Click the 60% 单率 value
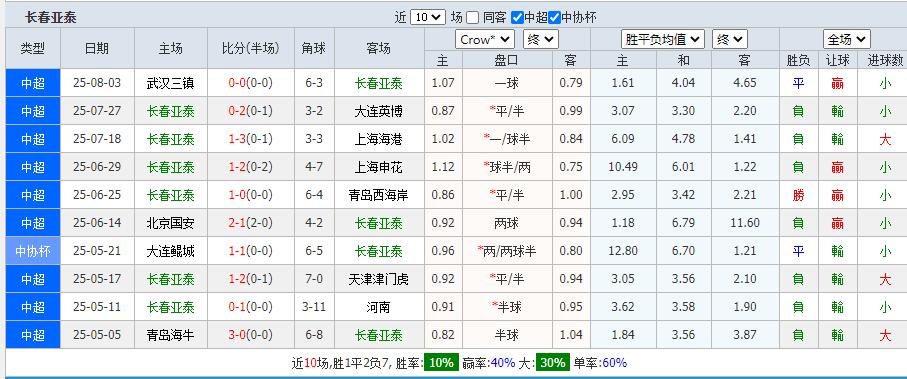 (614, 363)
